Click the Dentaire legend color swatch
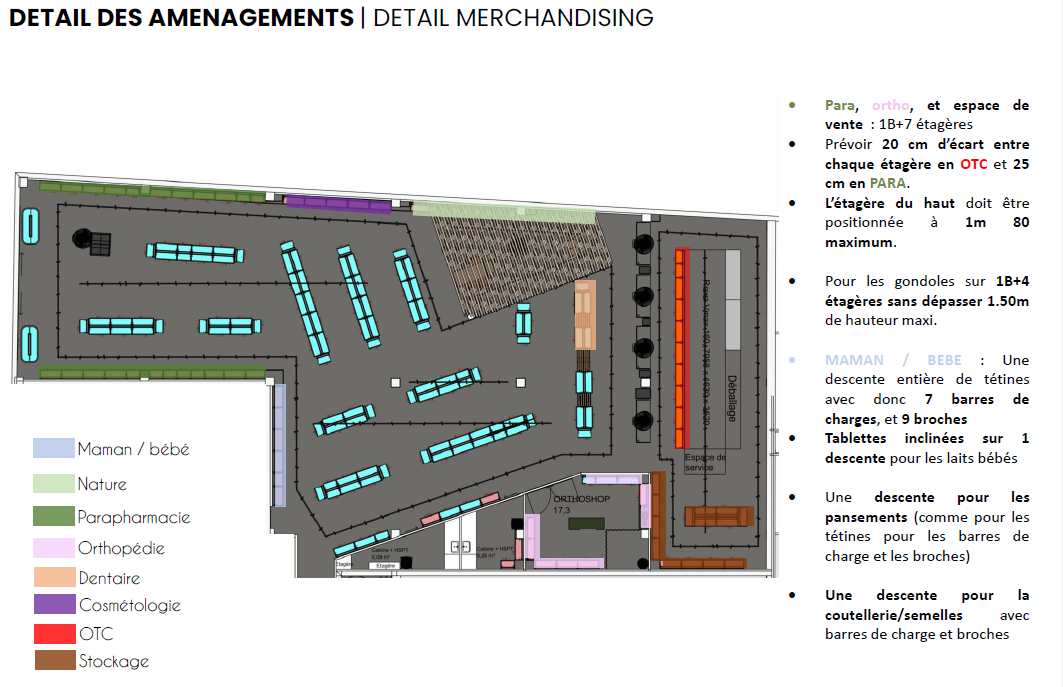Viewport: 1063px width, 687px height. click(54, 578)
